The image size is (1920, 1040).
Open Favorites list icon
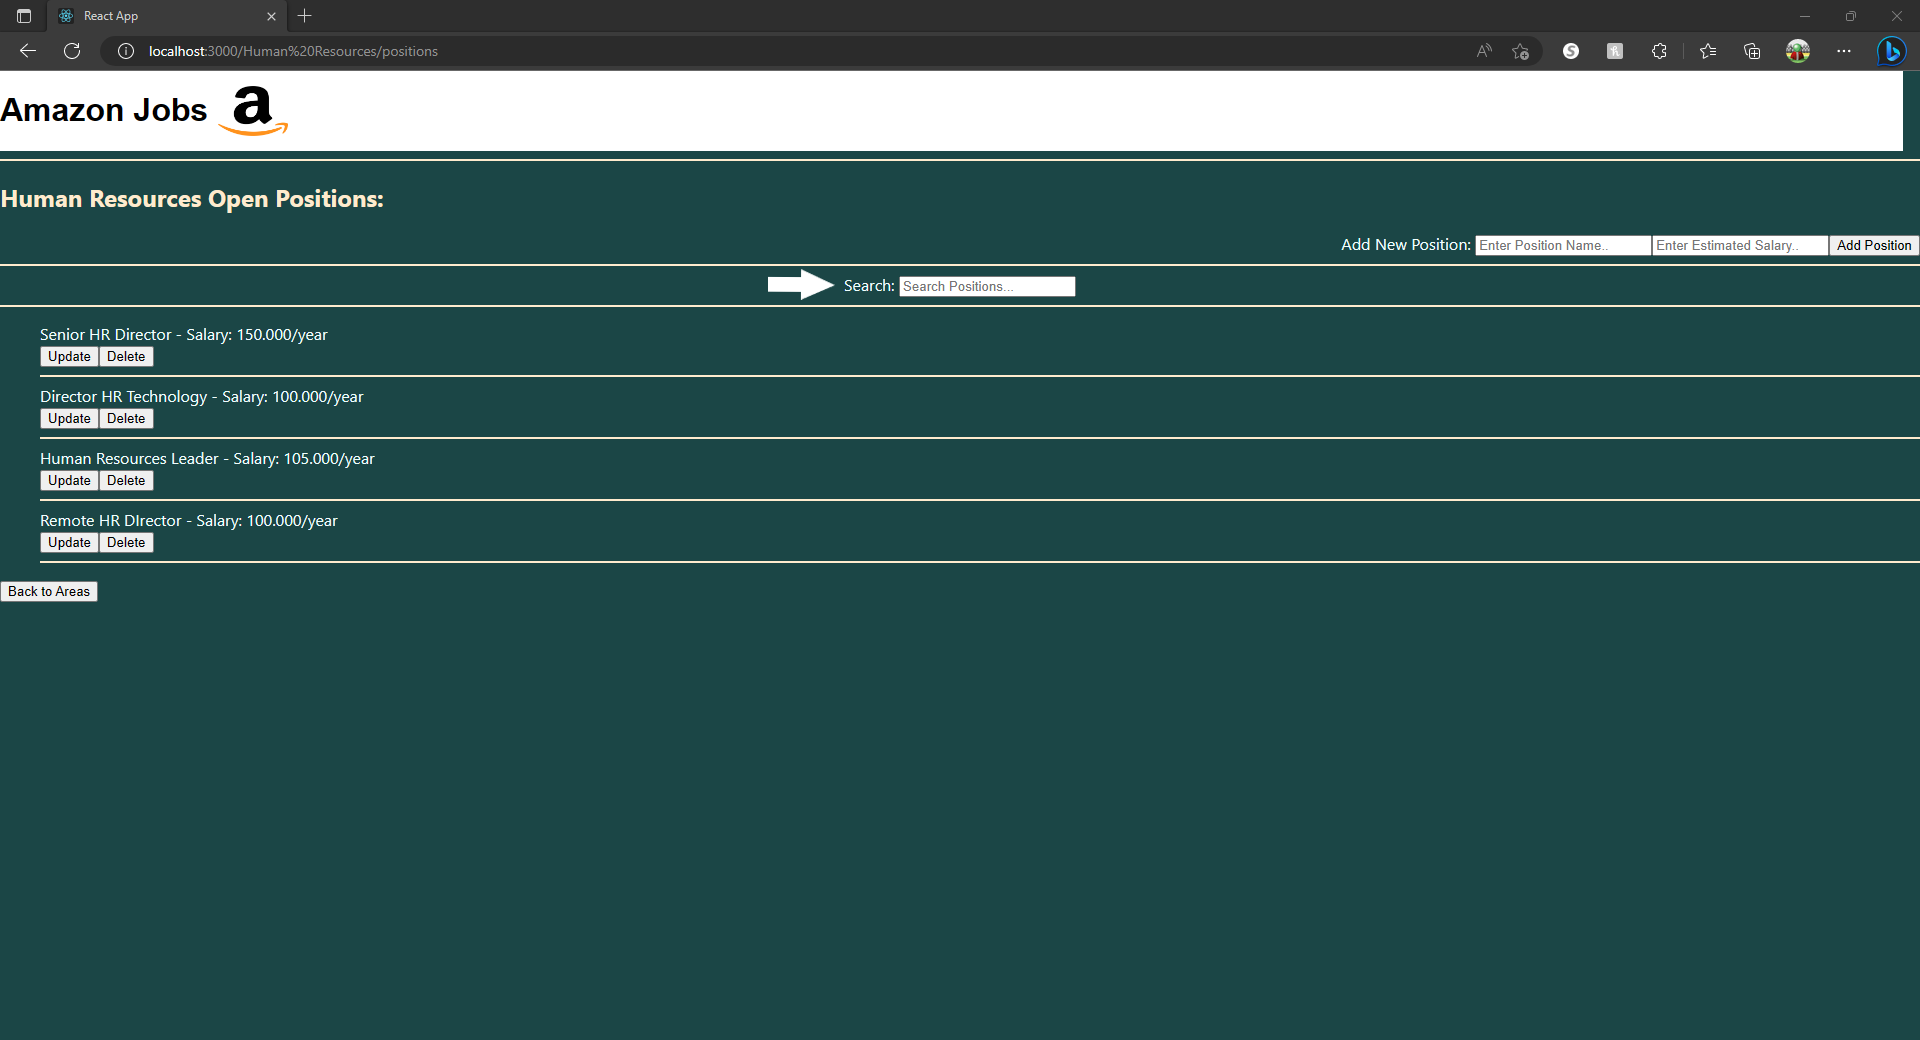pyautogui.click(x=1708, y=51)
